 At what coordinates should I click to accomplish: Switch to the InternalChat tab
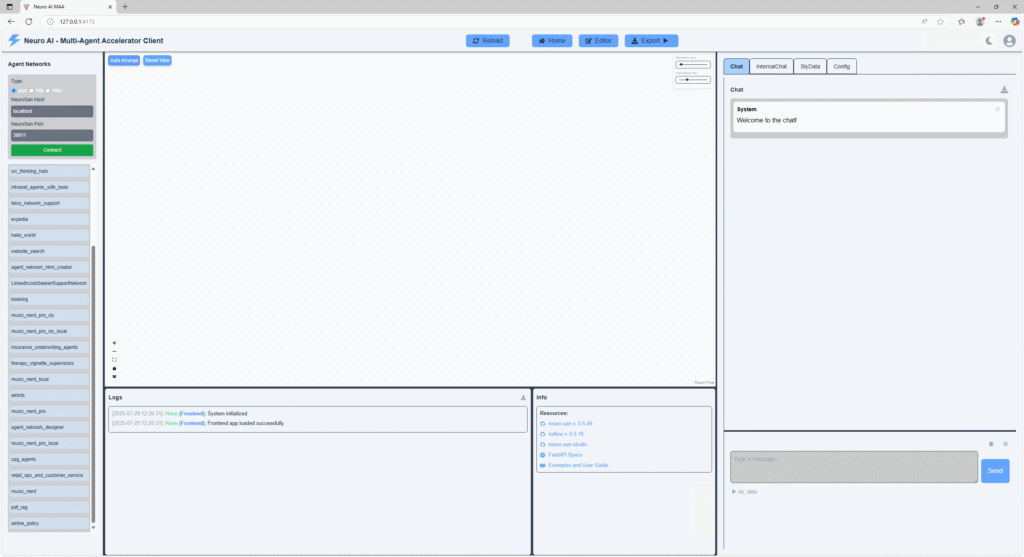pyautogui.click(x=771, y=66)
